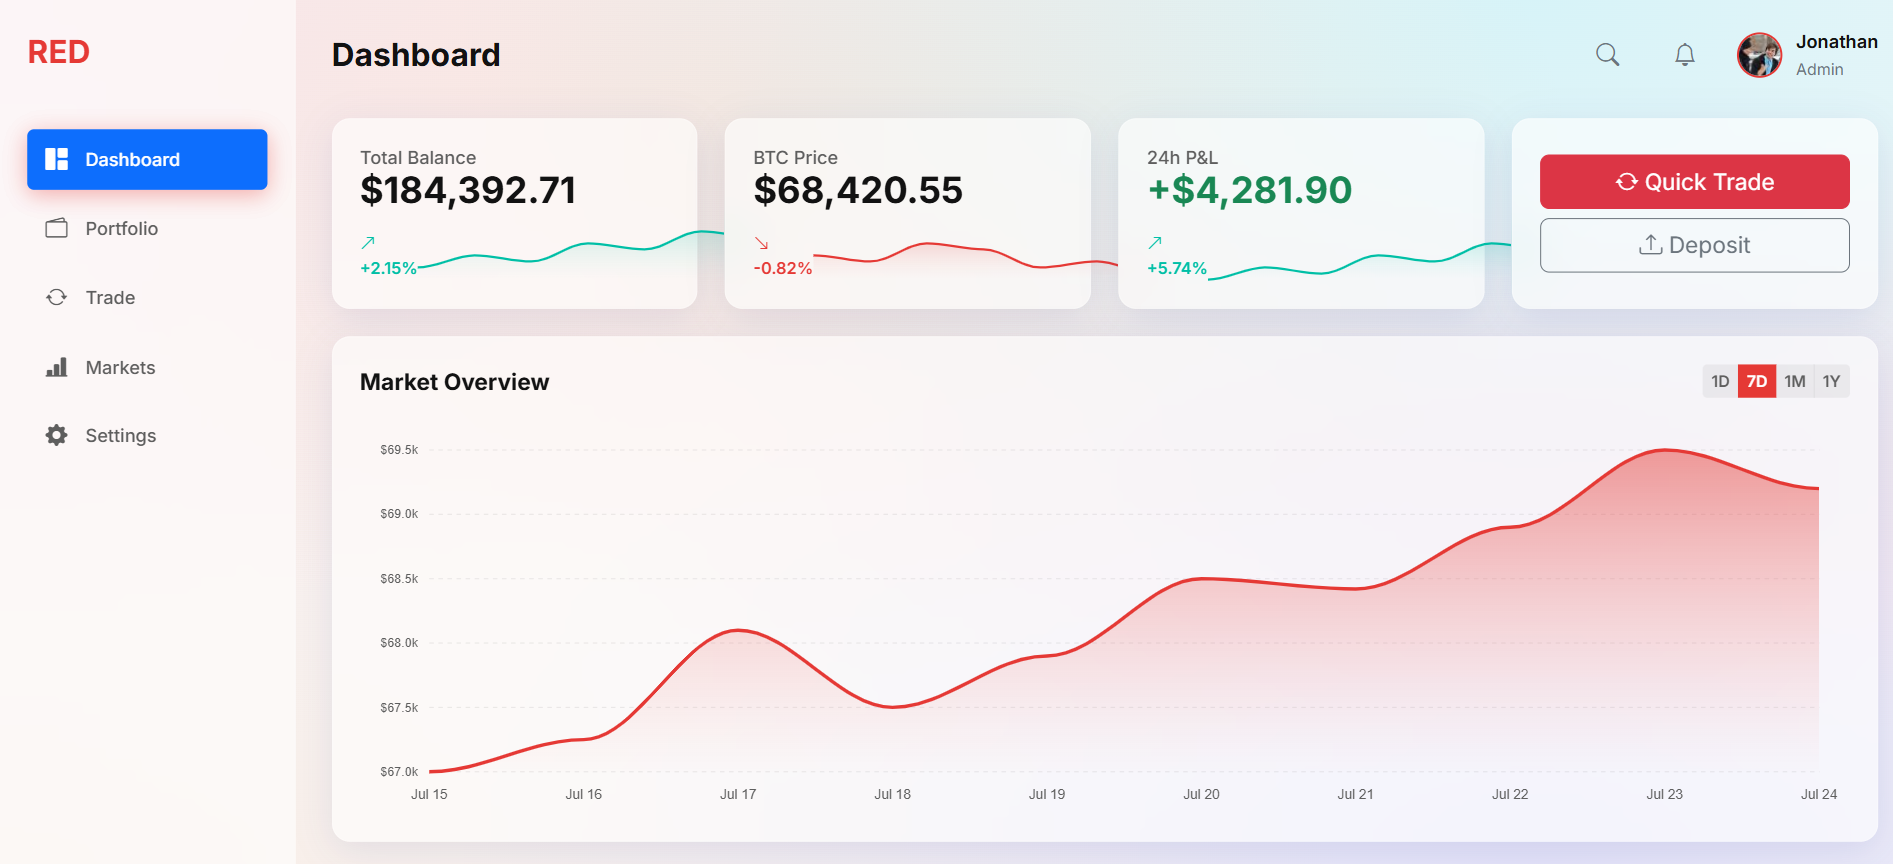Switch chart range to 1D
1893x864 pixels.
click(1720, 381)
